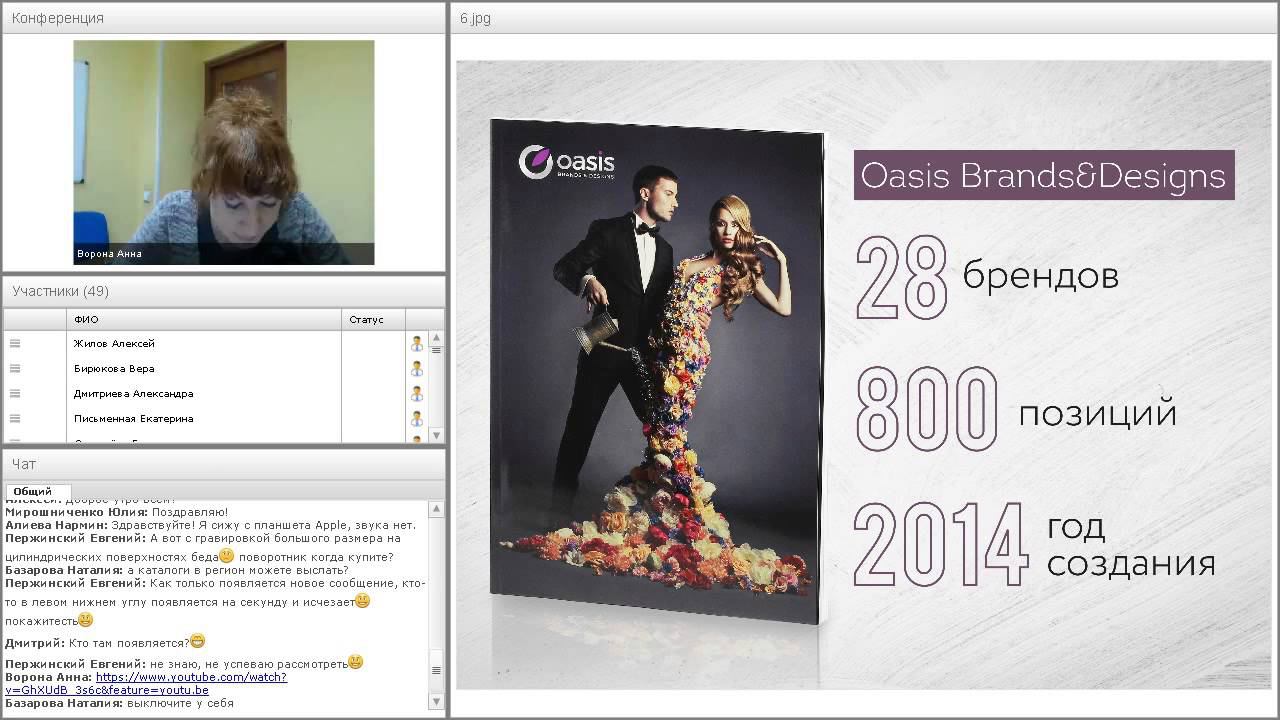Open the YouTube link posted by Ворона Анна
1280x720 pixels.
(146, 684)
